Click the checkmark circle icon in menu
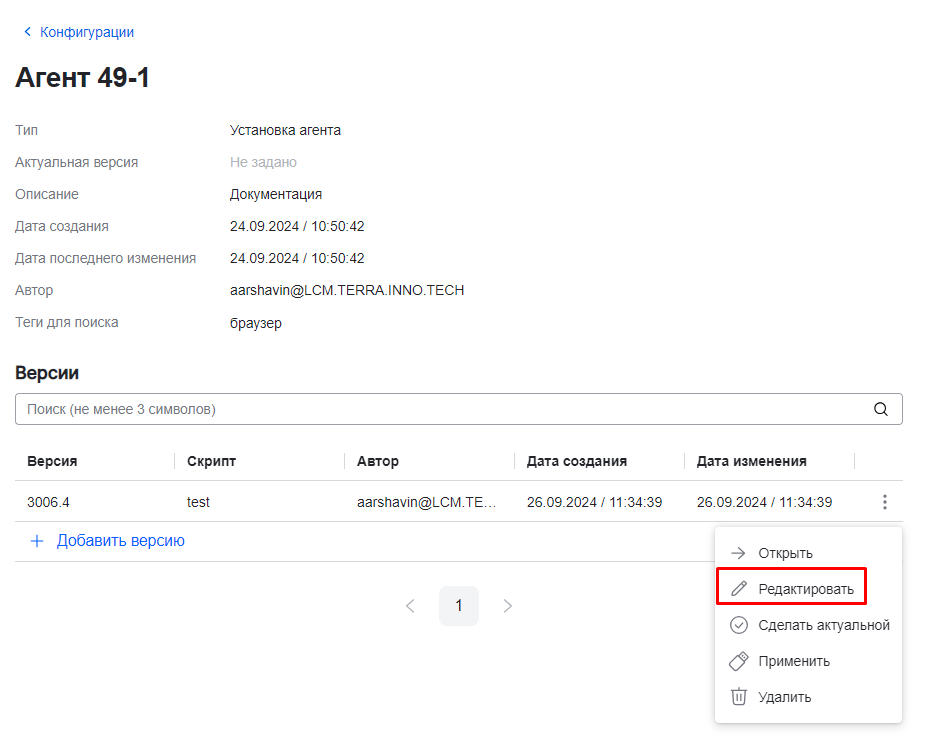936x740 pixels. [x=739, y=625]
